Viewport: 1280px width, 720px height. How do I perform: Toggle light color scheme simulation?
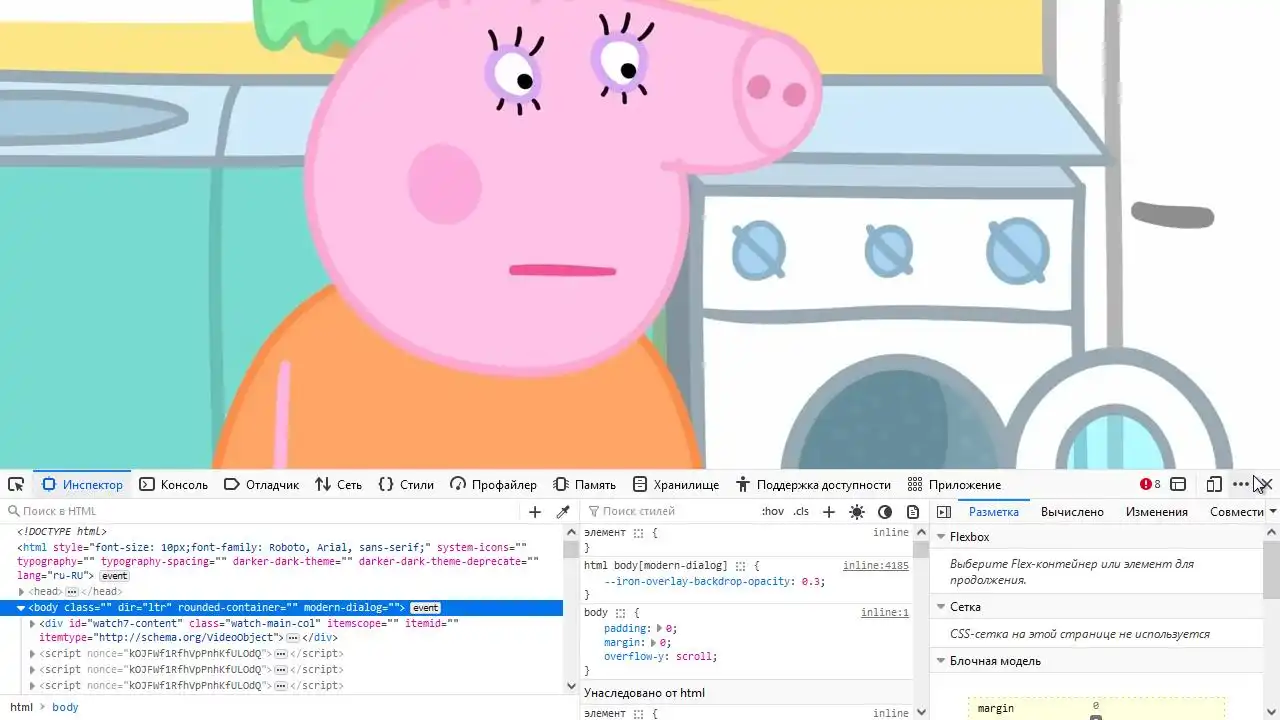click(x=856, y=512)
